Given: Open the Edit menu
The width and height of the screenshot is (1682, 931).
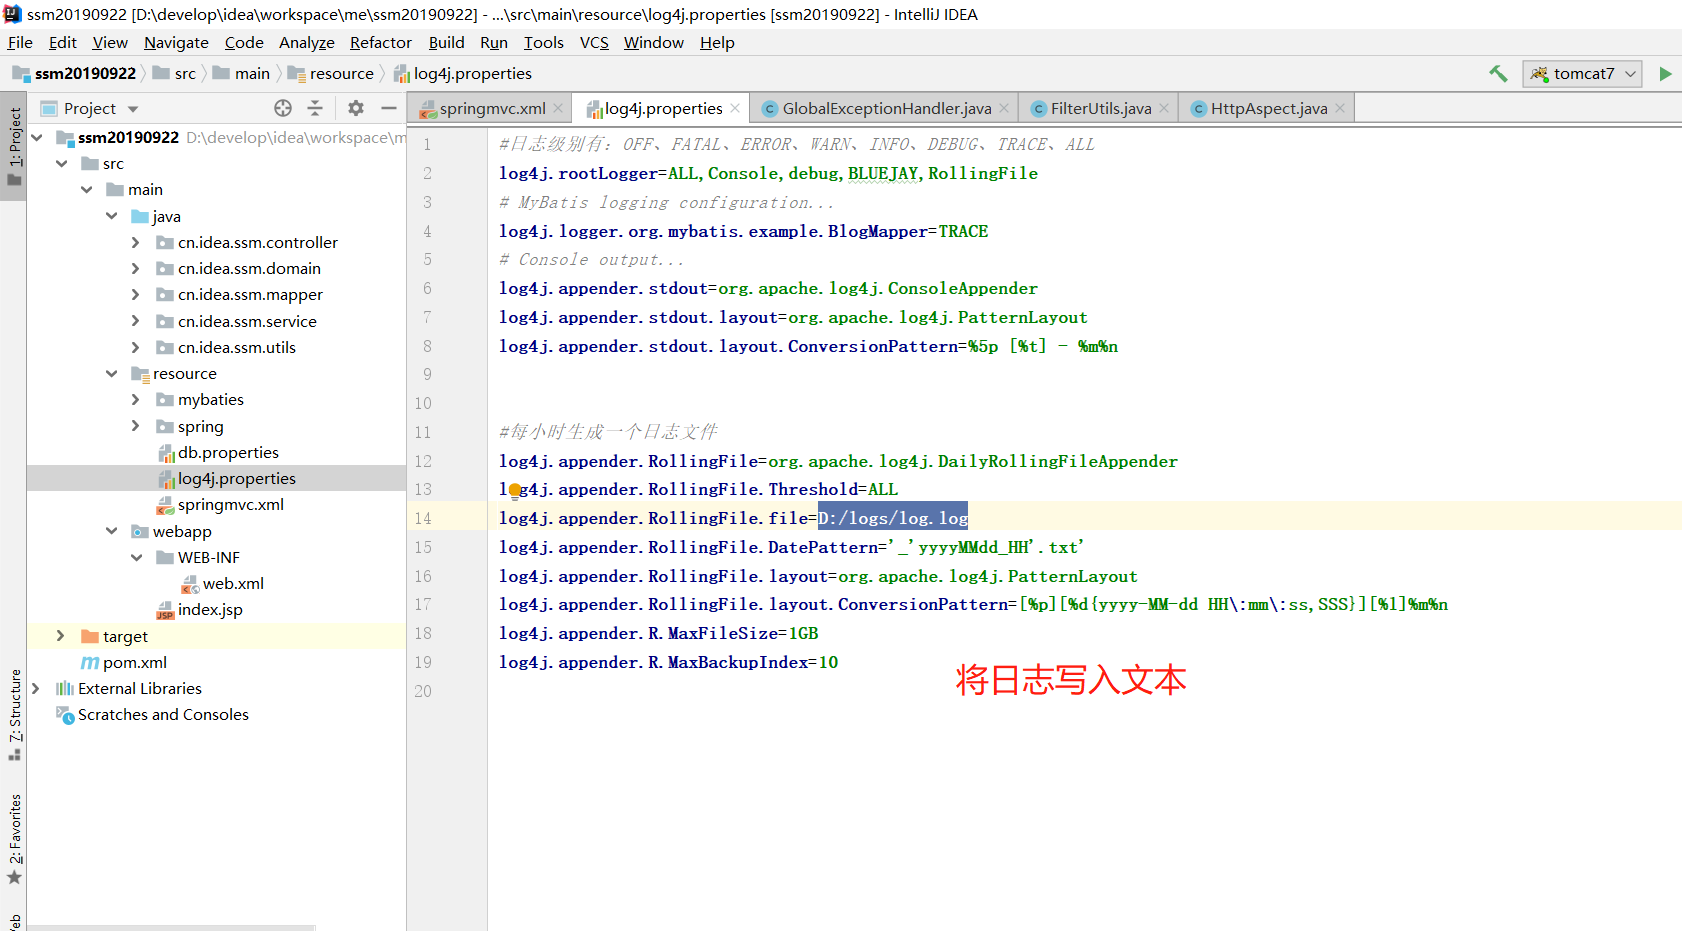Looking at the screenshot, I should tap(62, 42).
